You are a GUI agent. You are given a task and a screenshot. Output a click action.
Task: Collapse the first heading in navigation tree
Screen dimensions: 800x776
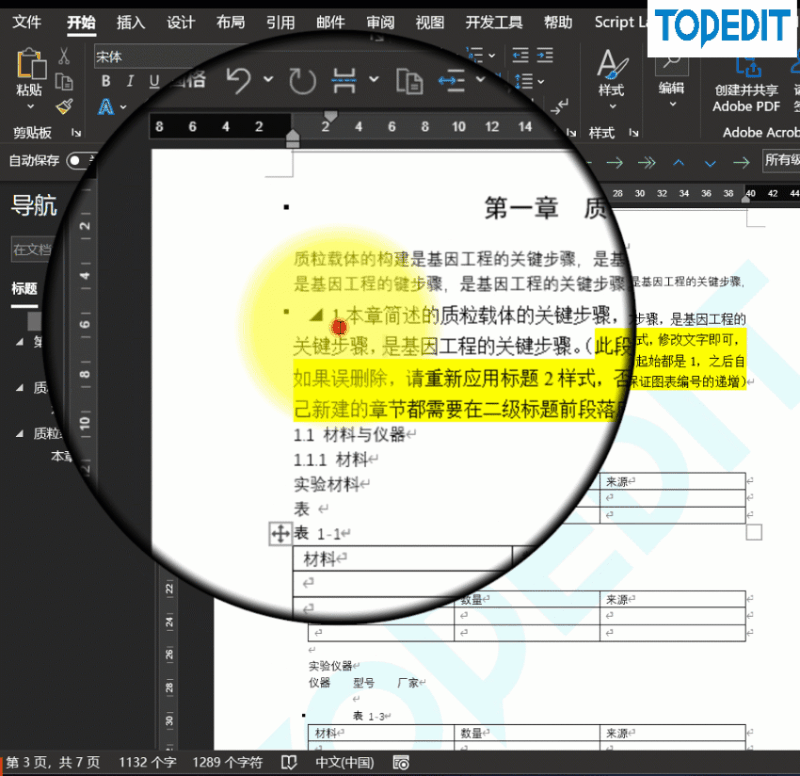pos(19,342)
